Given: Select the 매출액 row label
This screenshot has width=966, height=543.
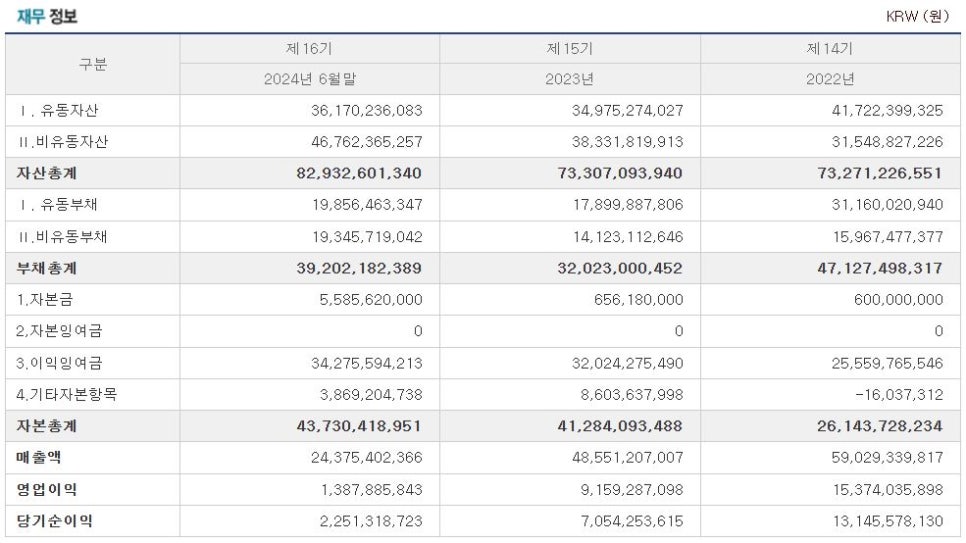Looking at the screenshot, I should click(x=40, y=457).
